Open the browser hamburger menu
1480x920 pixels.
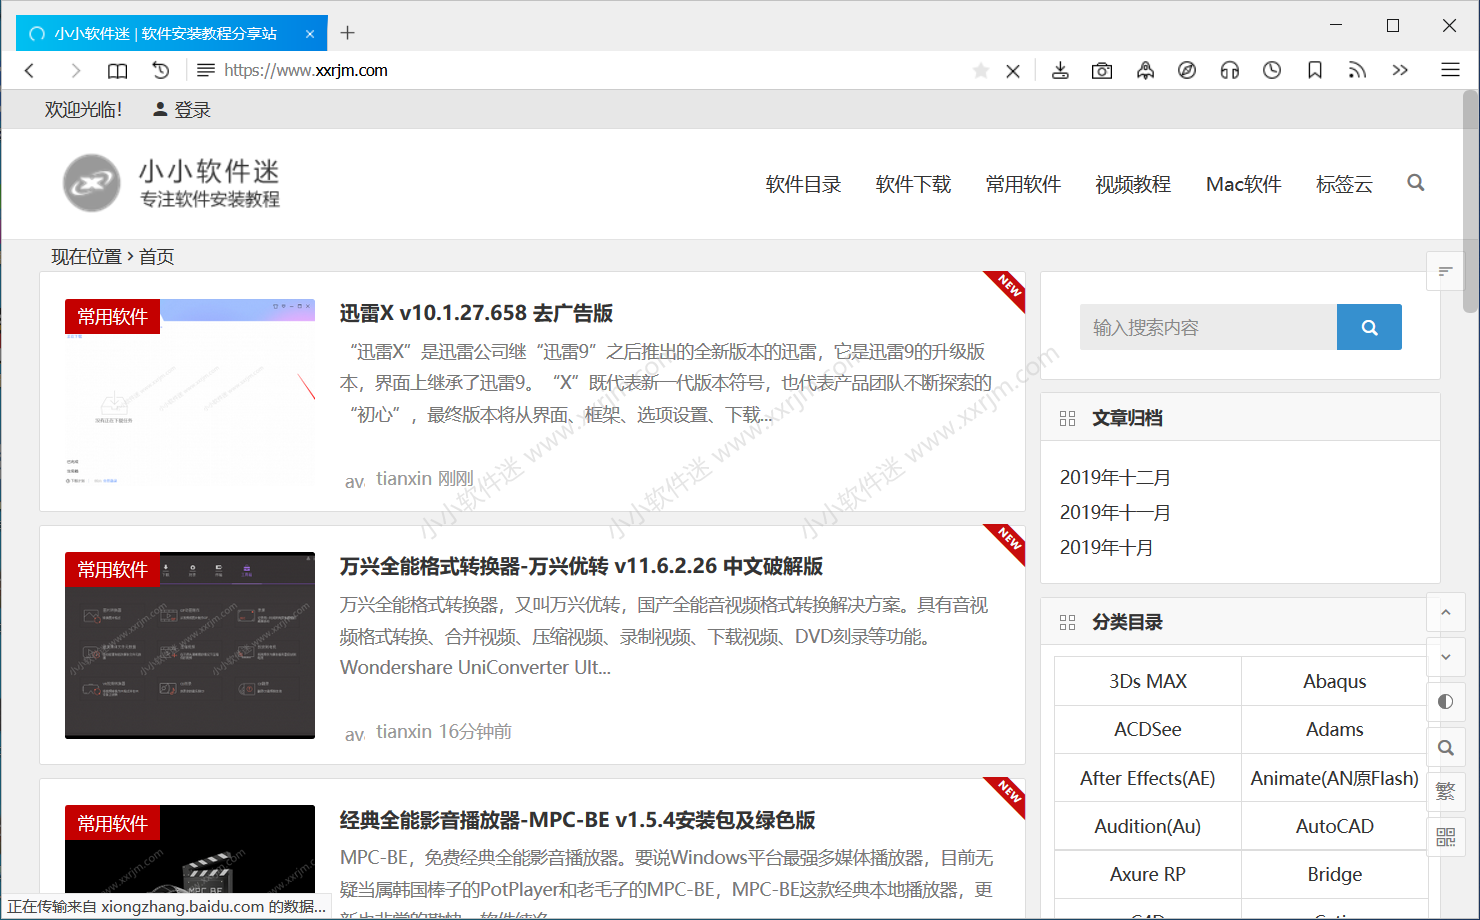tap(1450, 70)
